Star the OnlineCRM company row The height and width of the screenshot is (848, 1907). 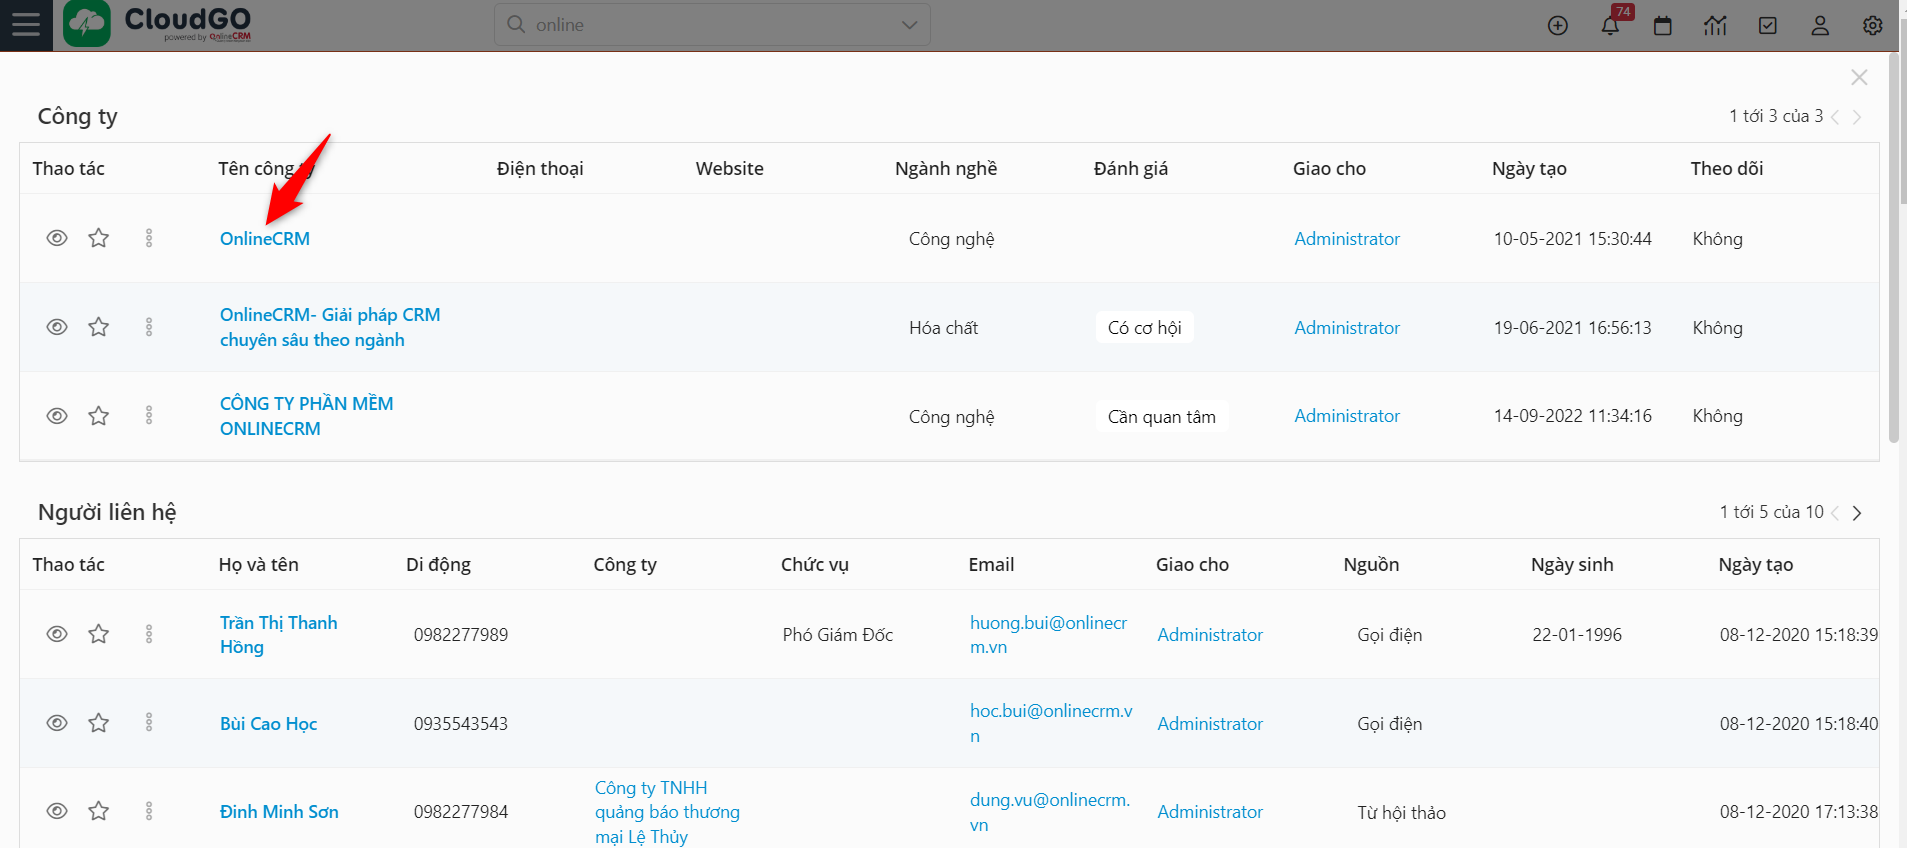(x=98, y=238)
